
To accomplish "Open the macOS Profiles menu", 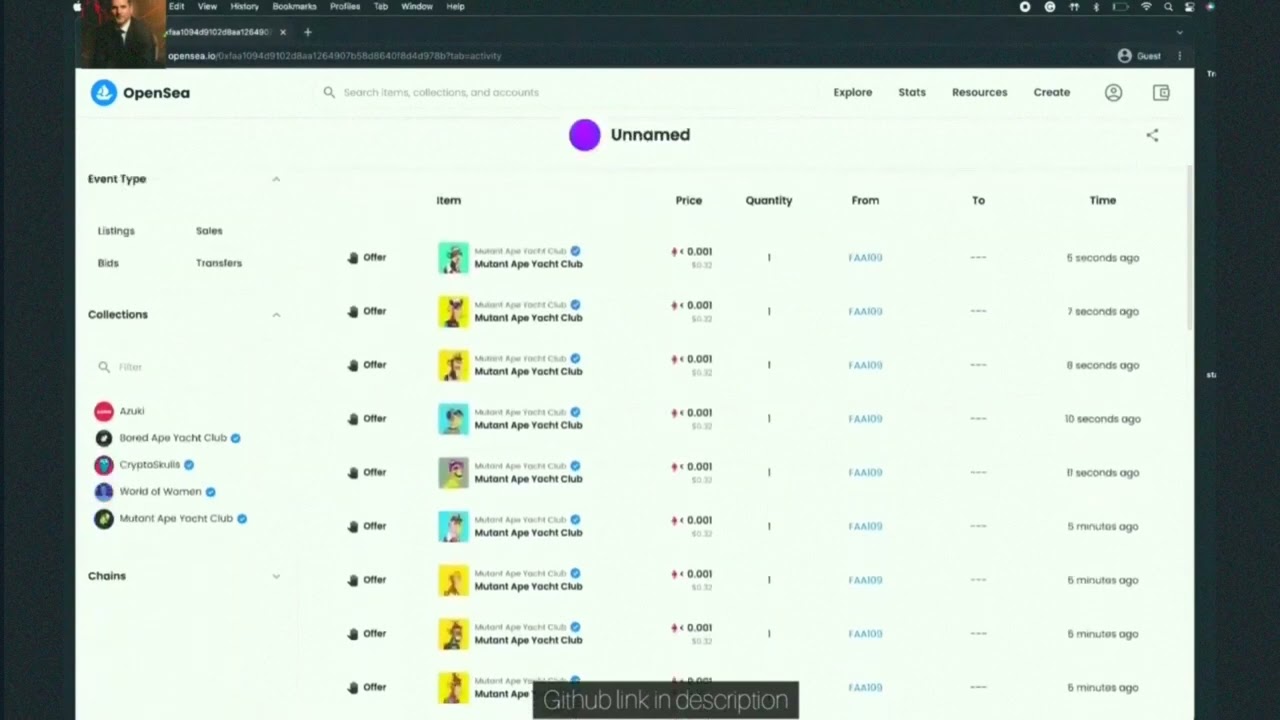I will click(345, 7).
